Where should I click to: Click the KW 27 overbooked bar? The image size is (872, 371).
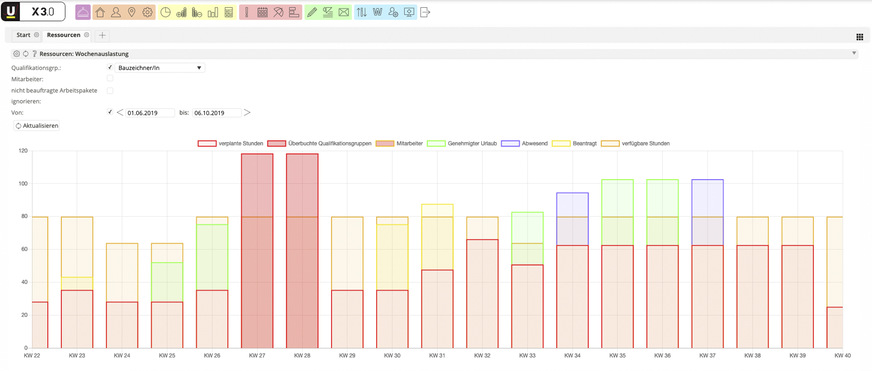click(257, 251)
